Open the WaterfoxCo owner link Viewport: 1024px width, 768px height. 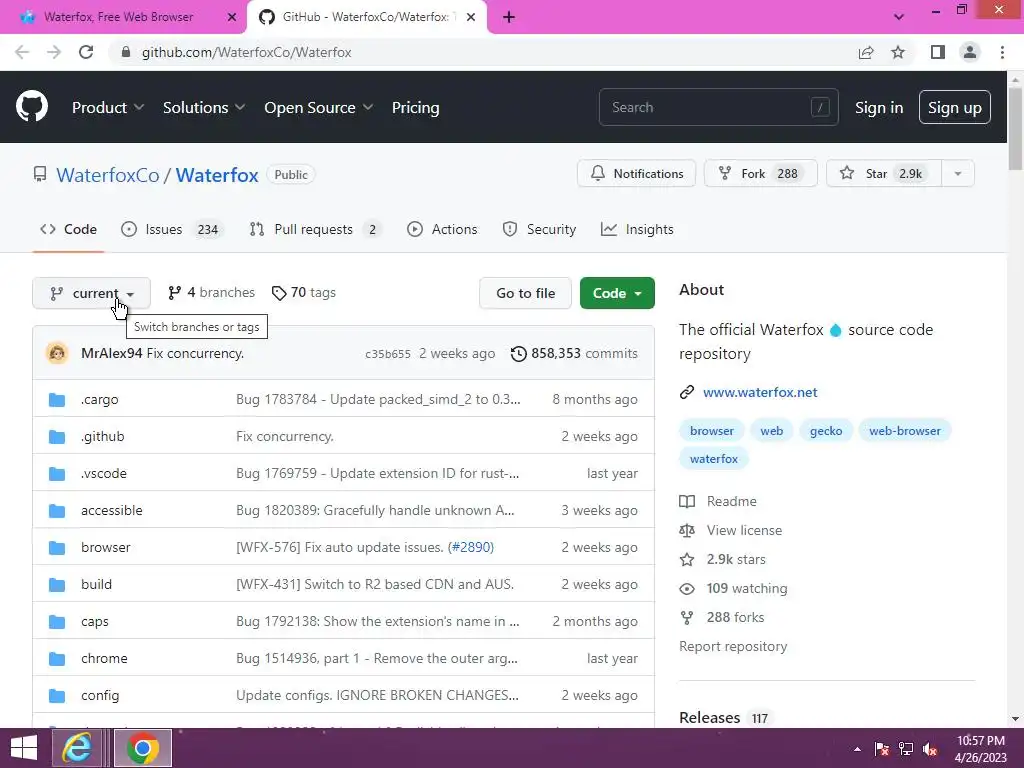[x=108, y=175]
